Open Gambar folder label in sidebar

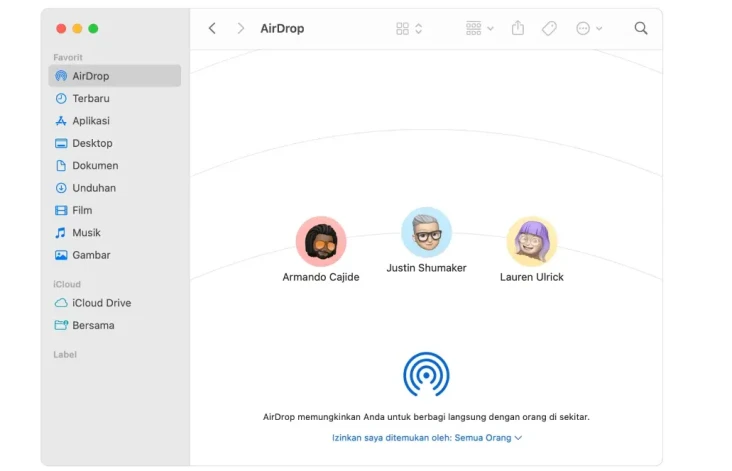[x=91, y=255]
